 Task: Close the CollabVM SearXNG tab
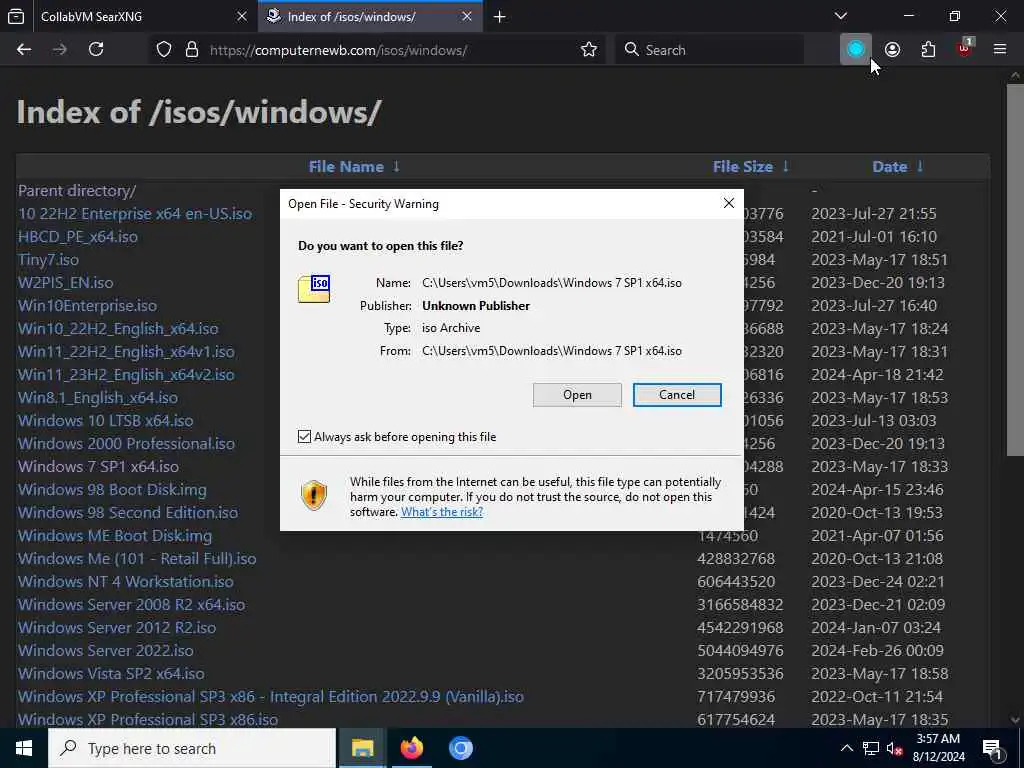[x=242, y=17]
